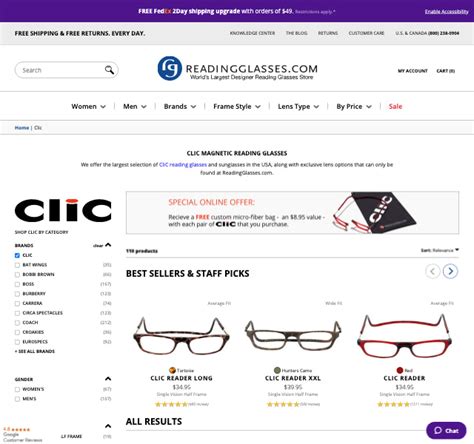This screenshot has width=474, height=444.
Task: Open the Sort by Relevance dropdown
Action: coord(440,250)
